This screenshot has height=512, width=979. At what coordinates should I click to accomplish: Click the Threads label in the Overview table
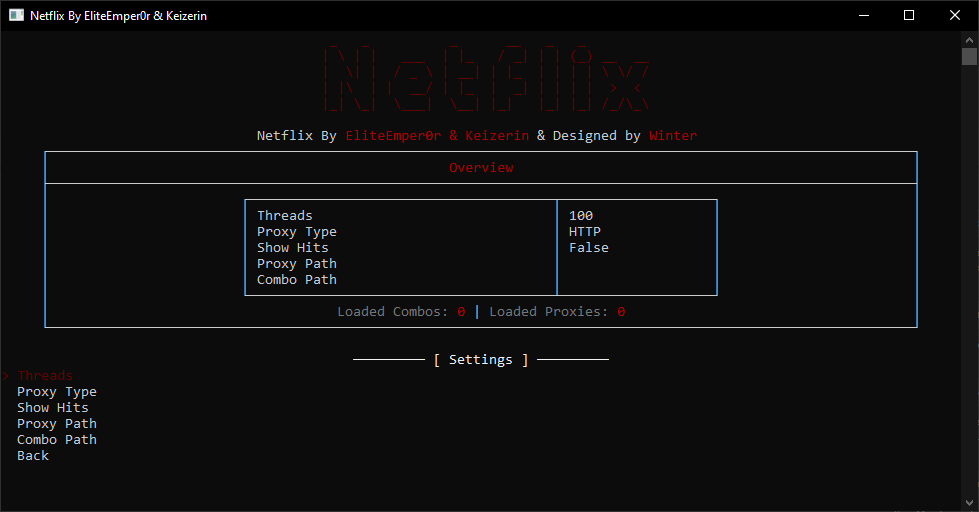[285, 215]
